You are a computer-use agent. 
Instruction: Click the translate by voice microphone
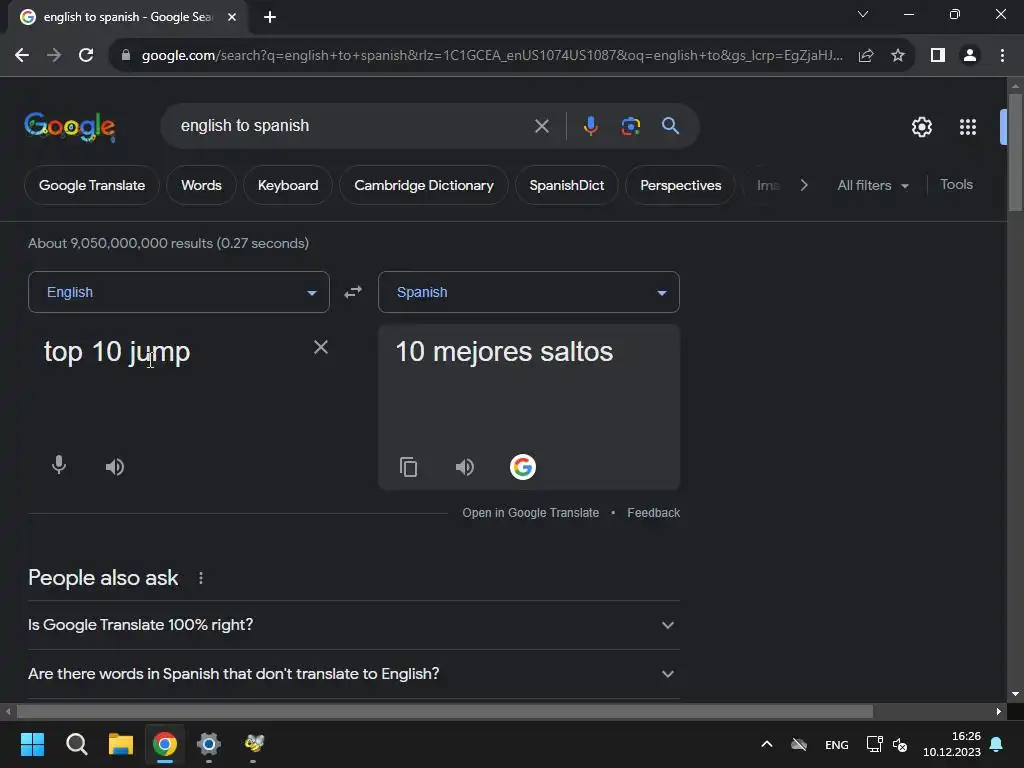click(x=59, y=466)
